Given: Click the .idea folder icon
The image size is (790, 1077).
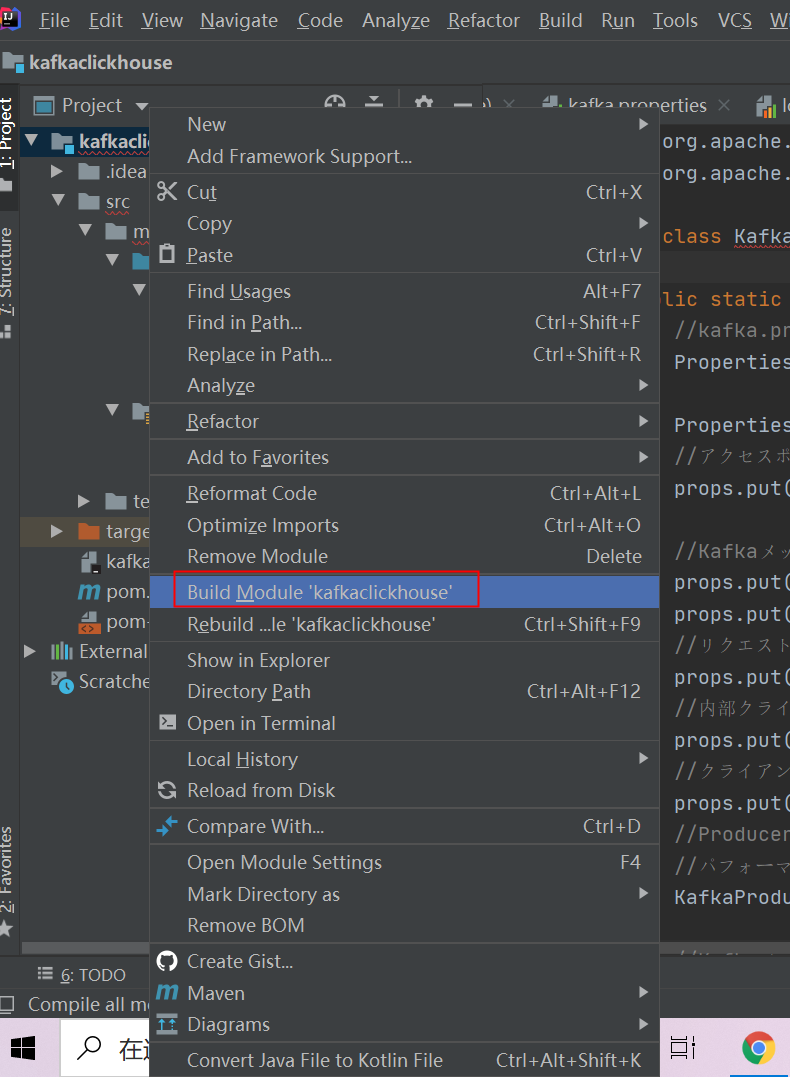Looking at the screenshot, I should pyautogui.click(x=89, y=171).
